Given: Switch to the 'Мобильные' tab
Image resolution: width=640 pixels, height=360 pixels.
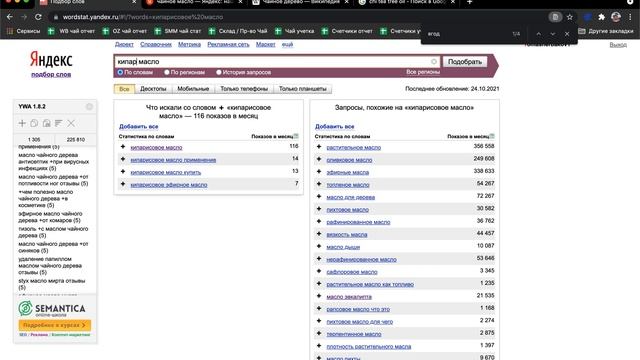Looking at the screenshot, I should click(x=193, y=89).
